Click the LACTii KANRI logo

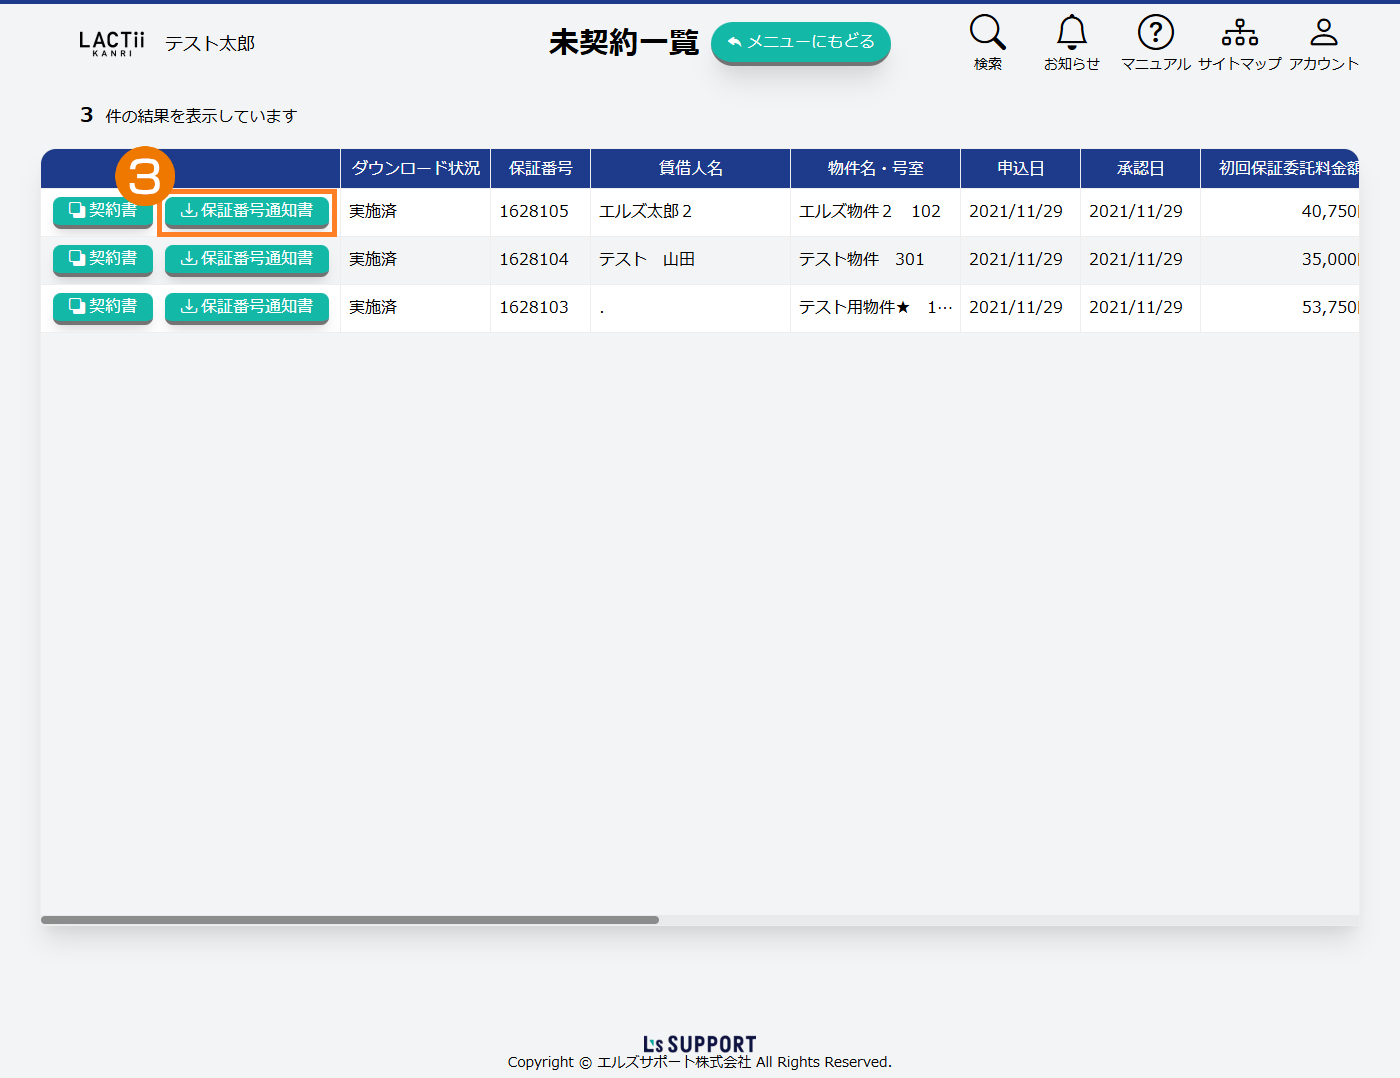click(x=112, y=43)
